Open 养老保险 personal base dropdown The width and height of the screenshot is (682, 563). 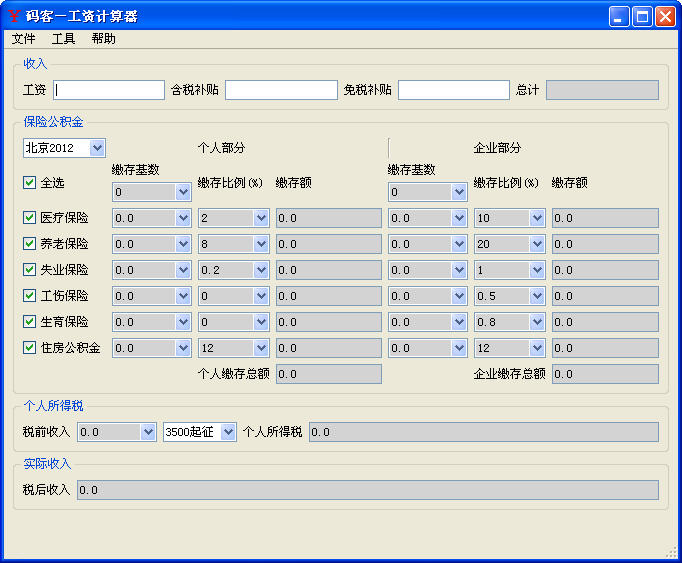point(152,244)
